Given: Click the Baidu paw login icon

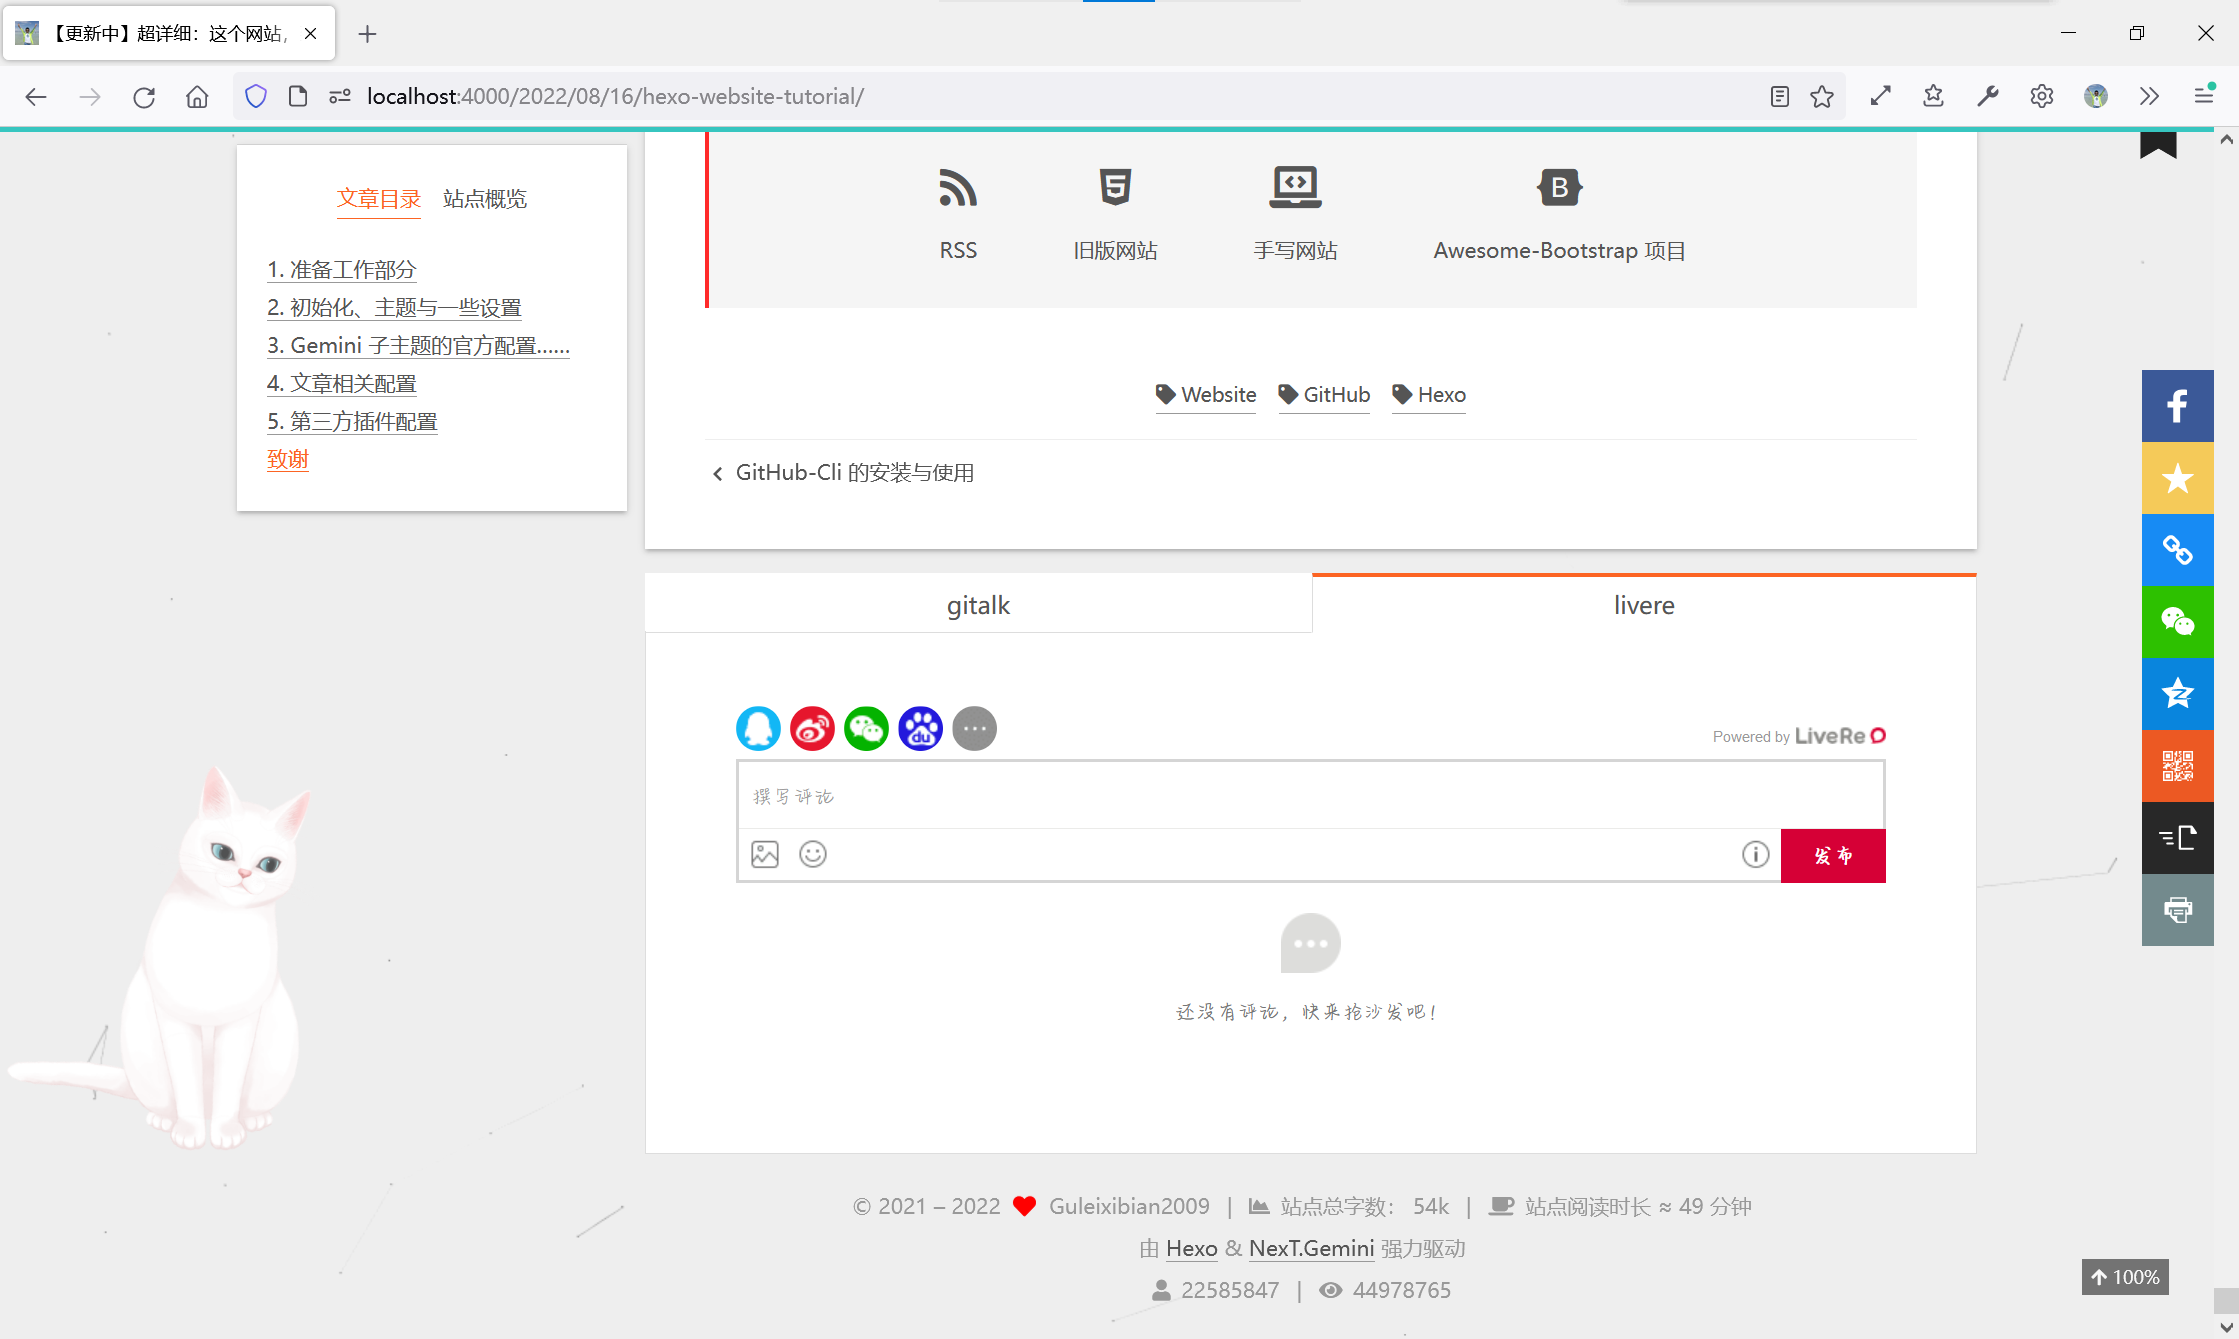Looking at the screenshot, I should tap(920, 728).
